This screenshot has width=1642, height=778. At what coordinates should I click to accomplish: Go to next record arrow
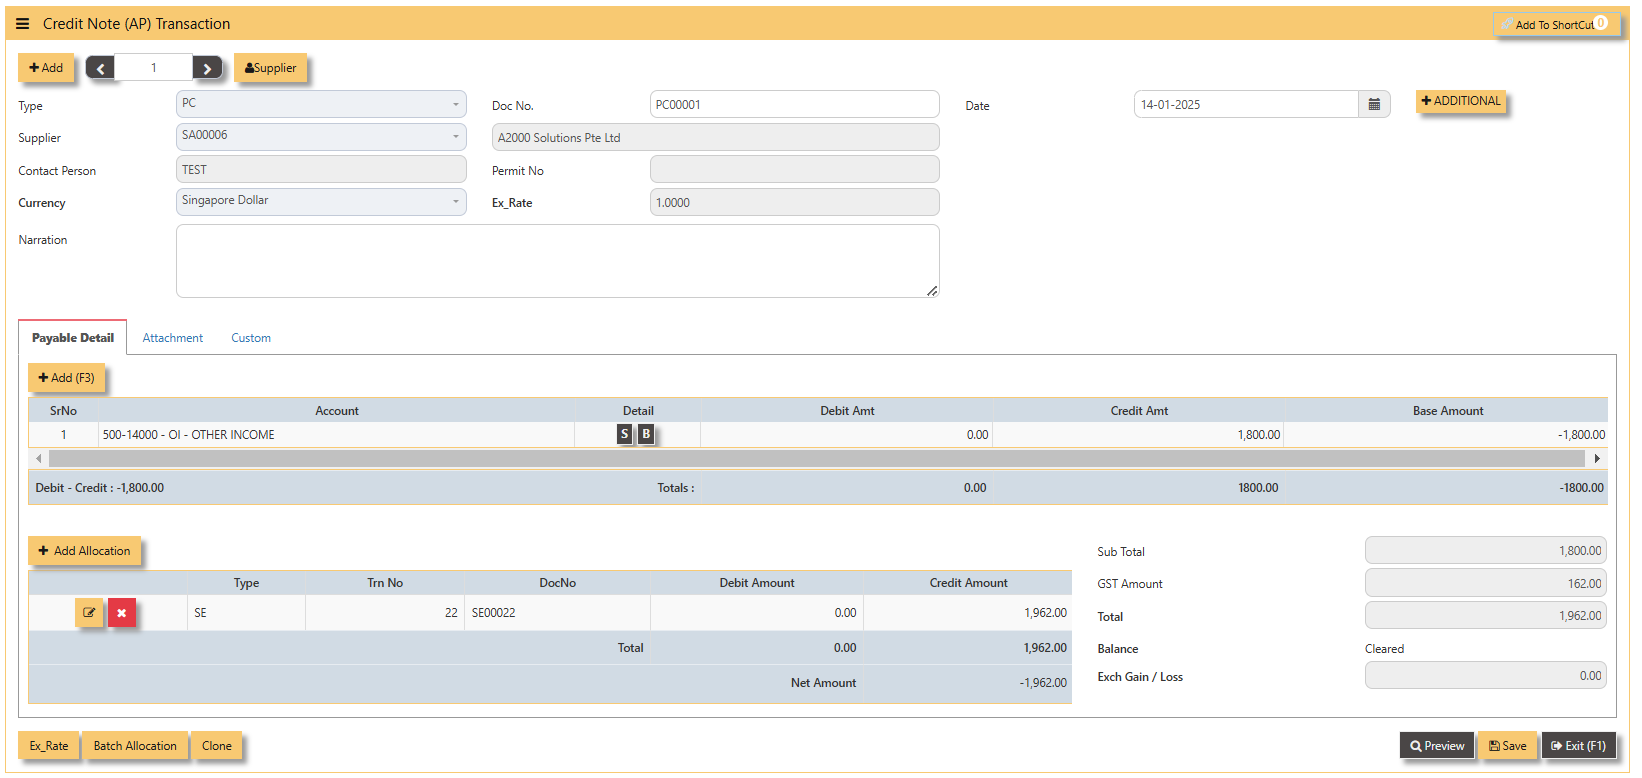[207, 68]
